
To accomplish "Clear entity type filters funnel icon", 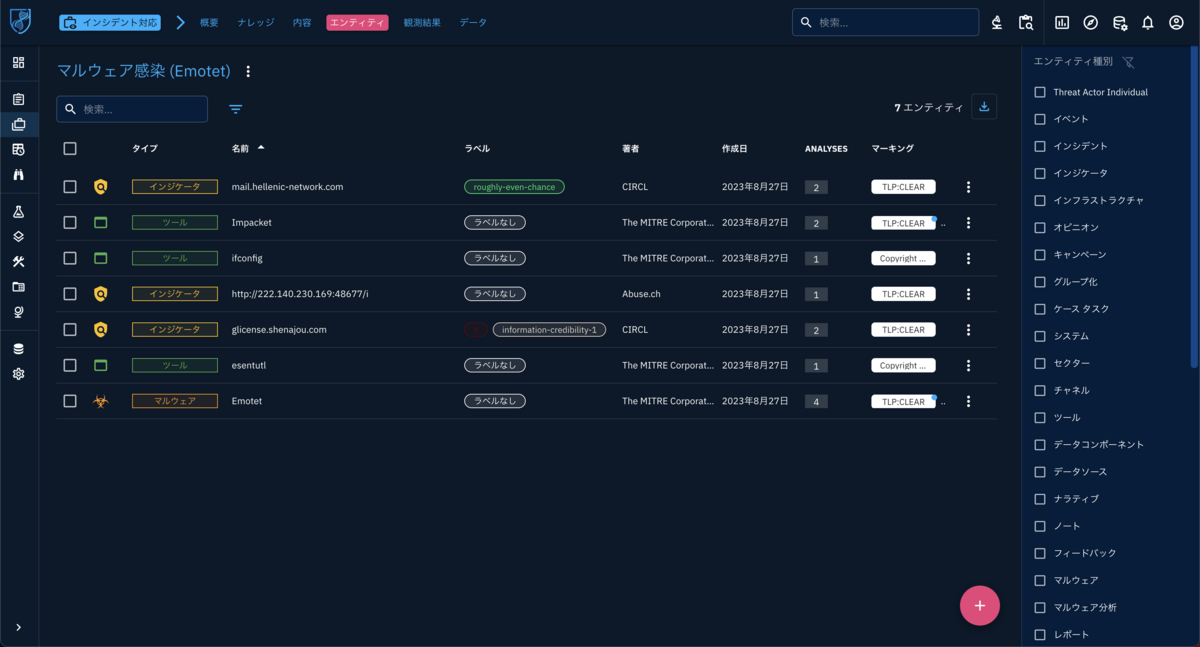I will tap(1128, 62).
